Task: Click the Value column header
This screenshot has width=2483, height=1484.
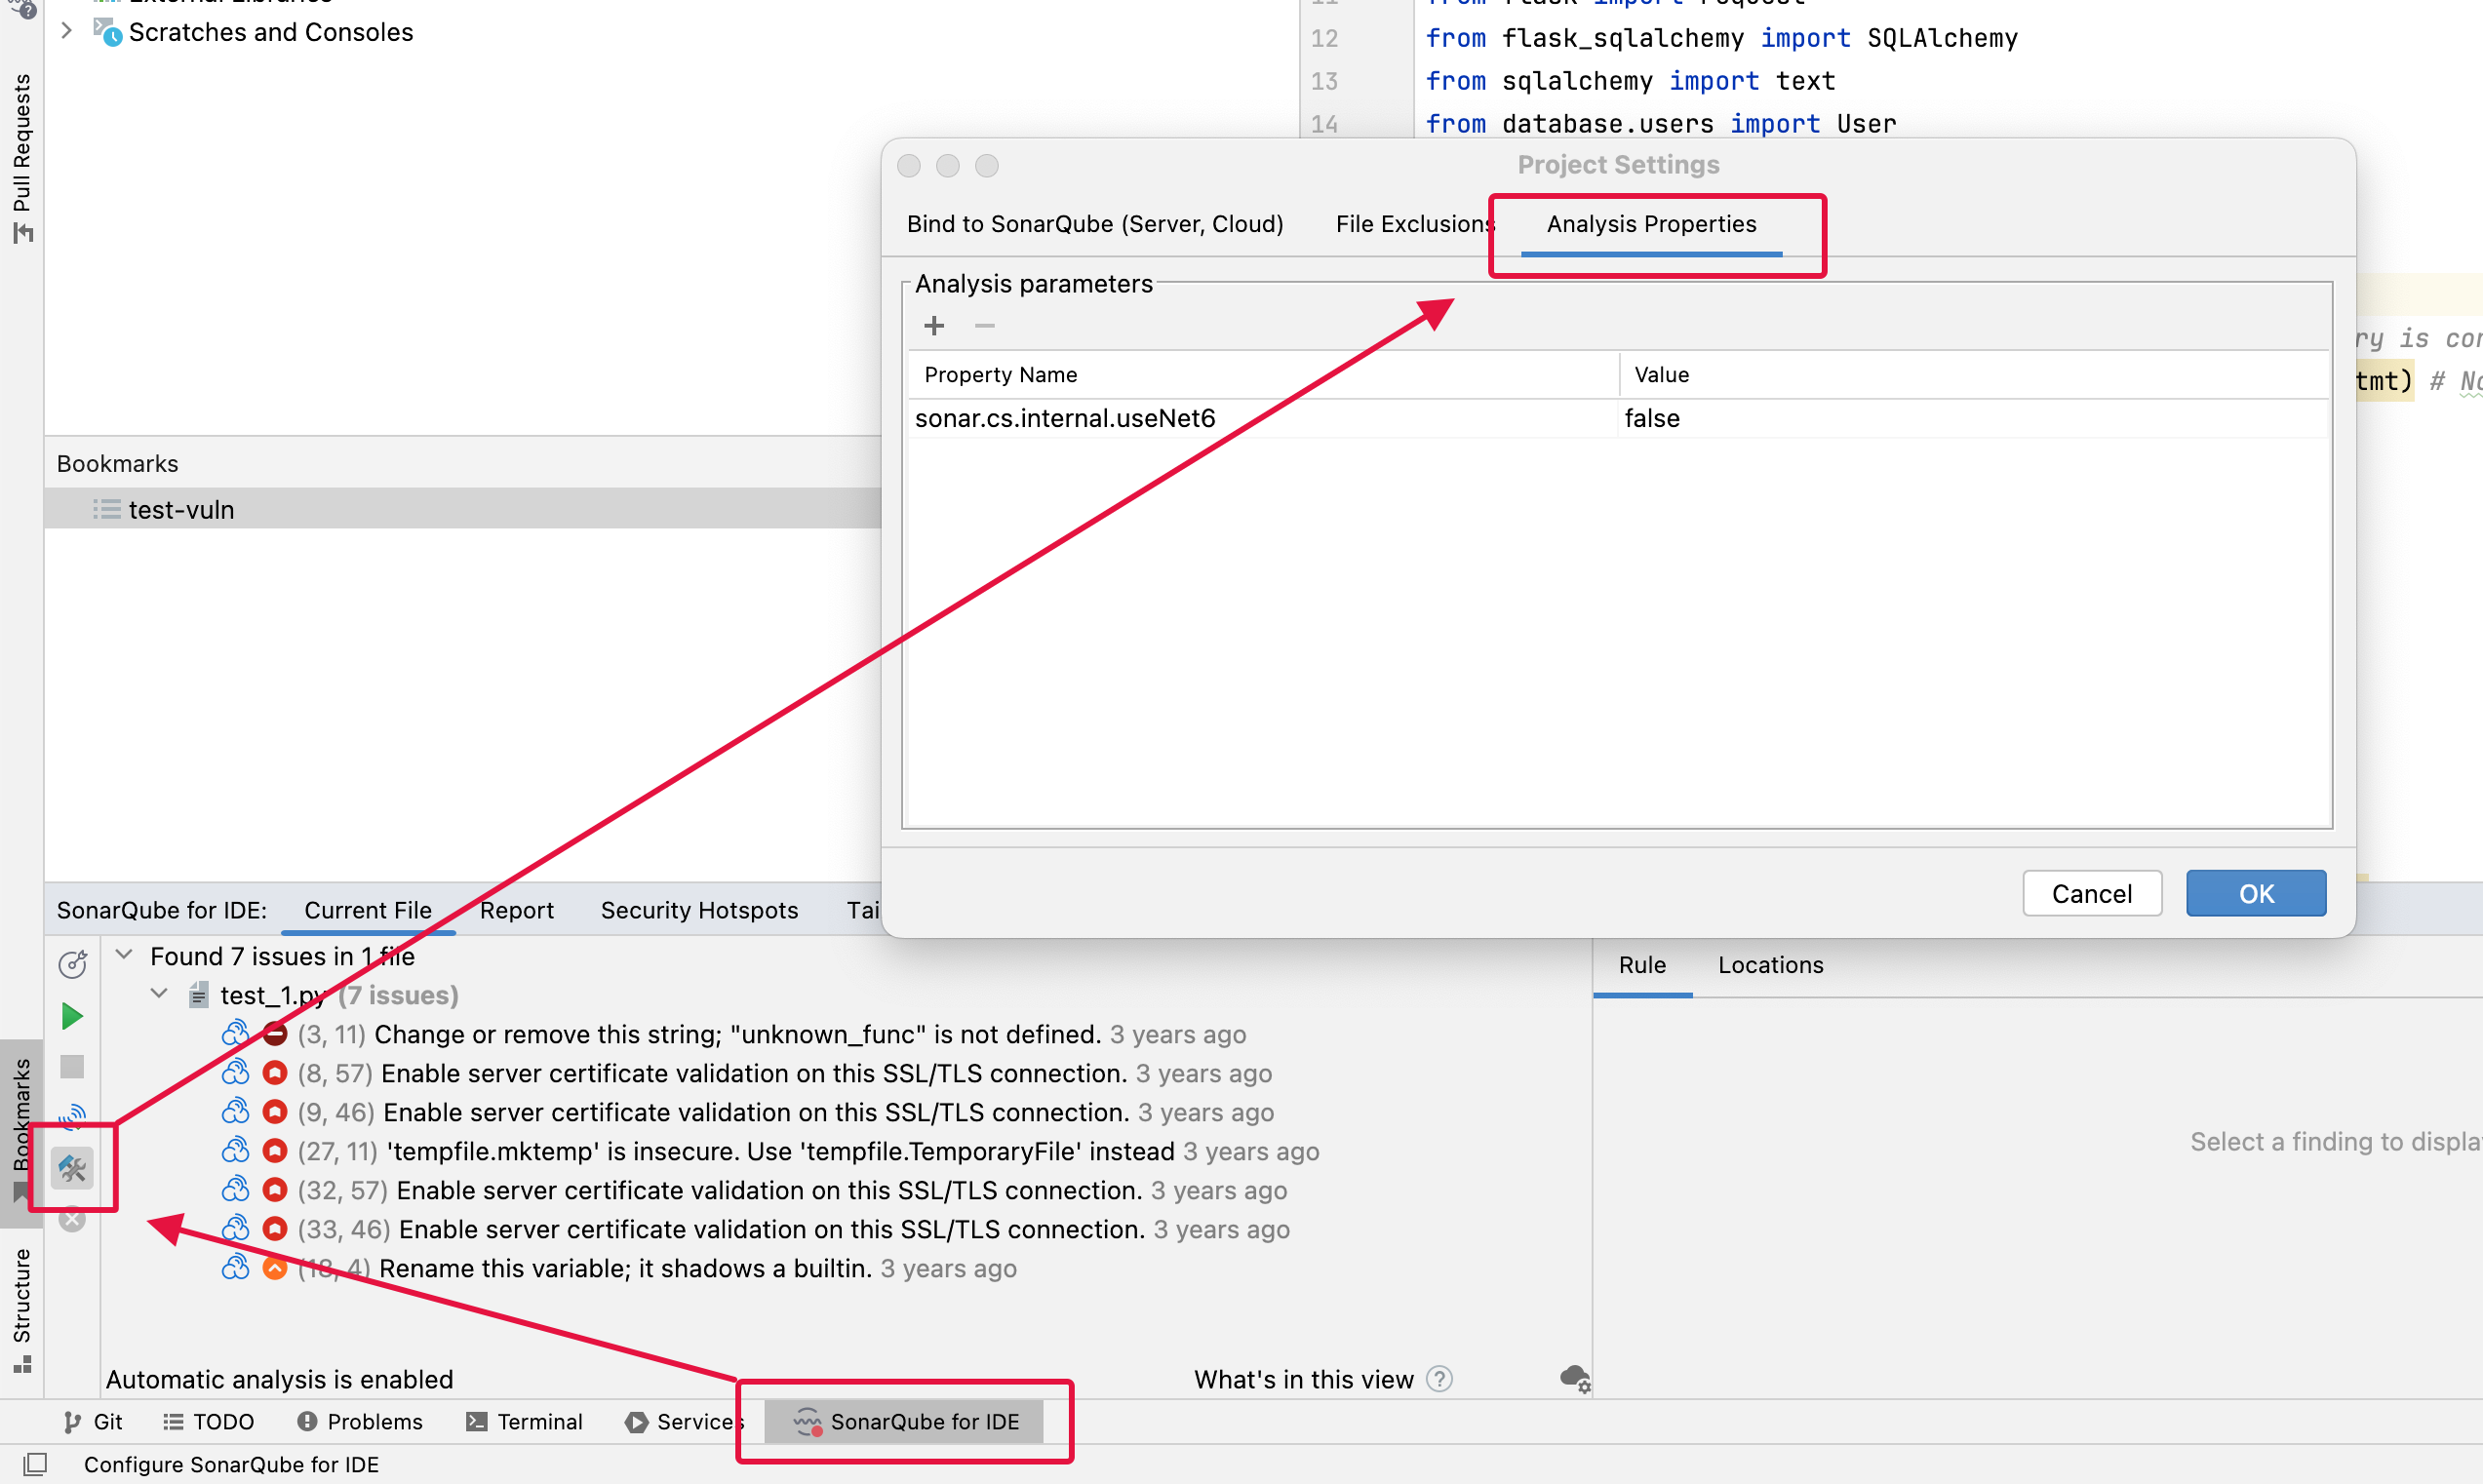Action: pyautogui.click(x=1973, y=374)
